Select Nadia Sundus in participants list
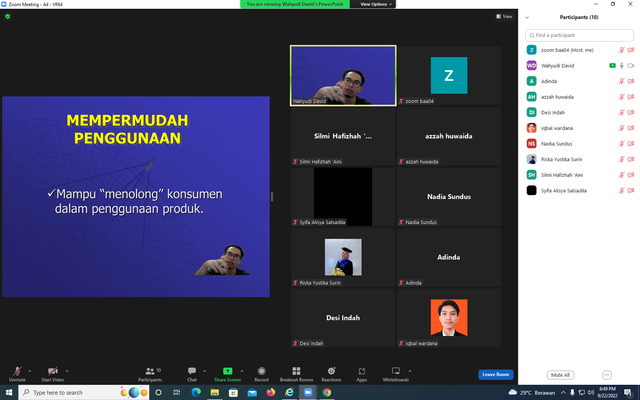Image resolution: width=640 pixels, height=400 pixels. (579, 144)
